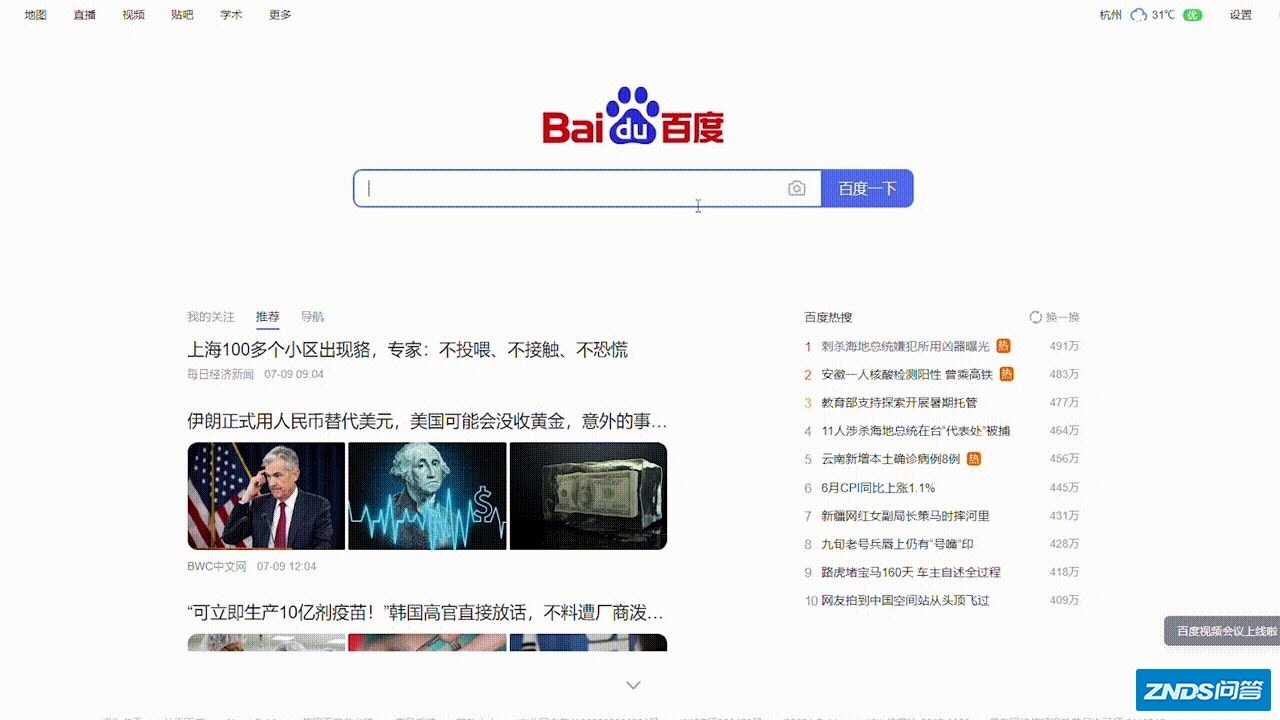Click source 每日经济新闻
This screenshot has height=720, width=1280.
pyautogui.click(x=220, y=374)
